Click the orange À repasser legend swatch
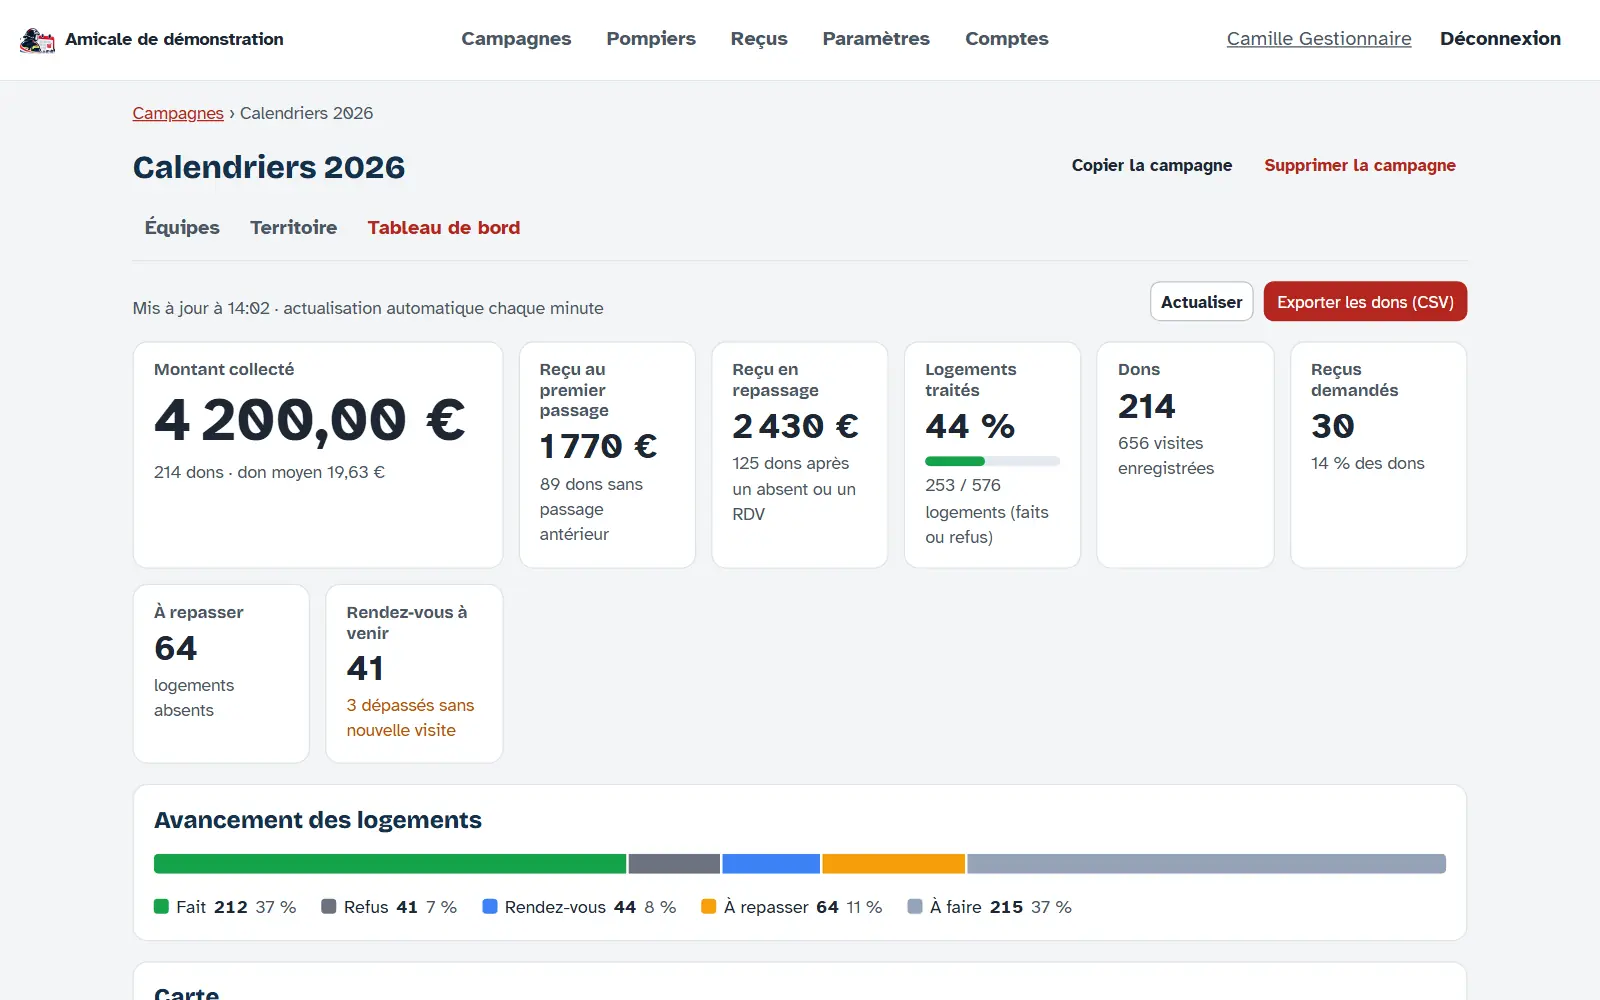The width and height of the screenshot is (1600, 1000). [x=709, y=907]
